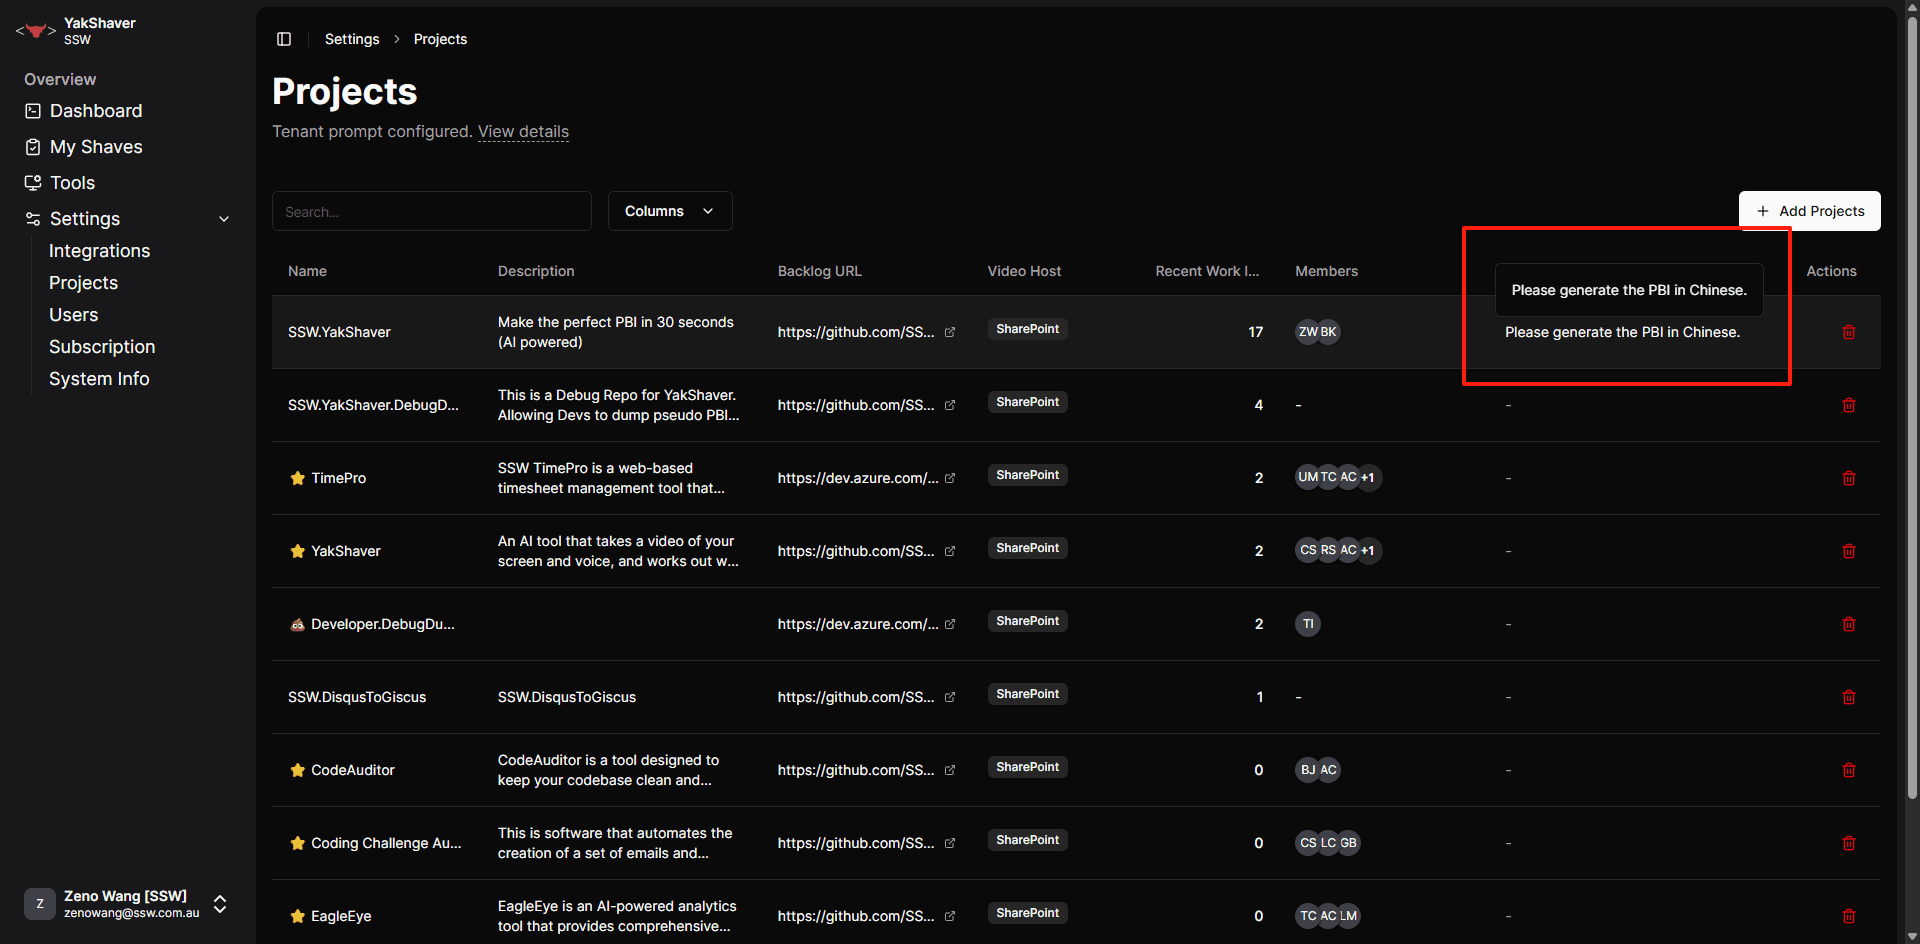The height and width of the screenshot is (944, 1920).
Task: Go to Dashboard in sidebar
Action: click(96, 111)
